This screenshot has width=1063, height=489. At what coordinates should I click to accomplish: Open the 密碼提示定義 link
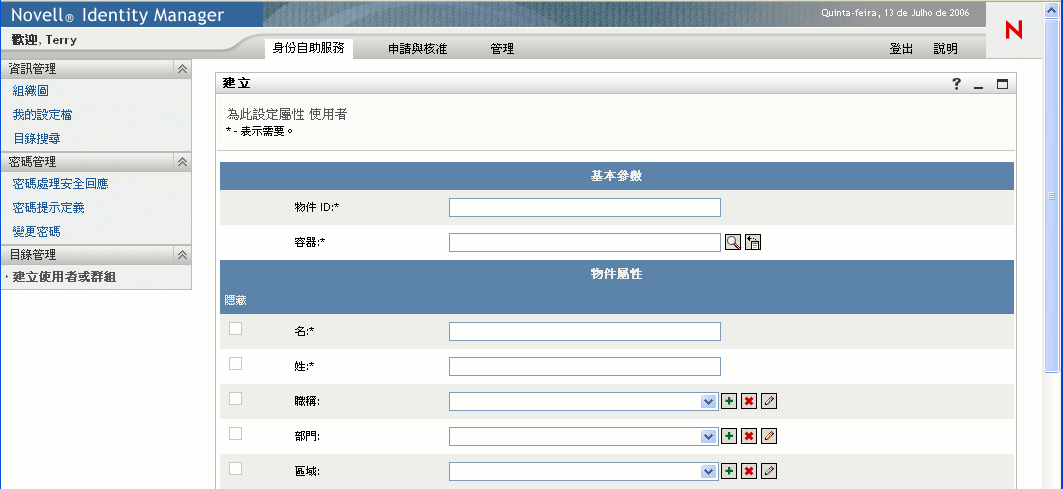tap(48, 208)
